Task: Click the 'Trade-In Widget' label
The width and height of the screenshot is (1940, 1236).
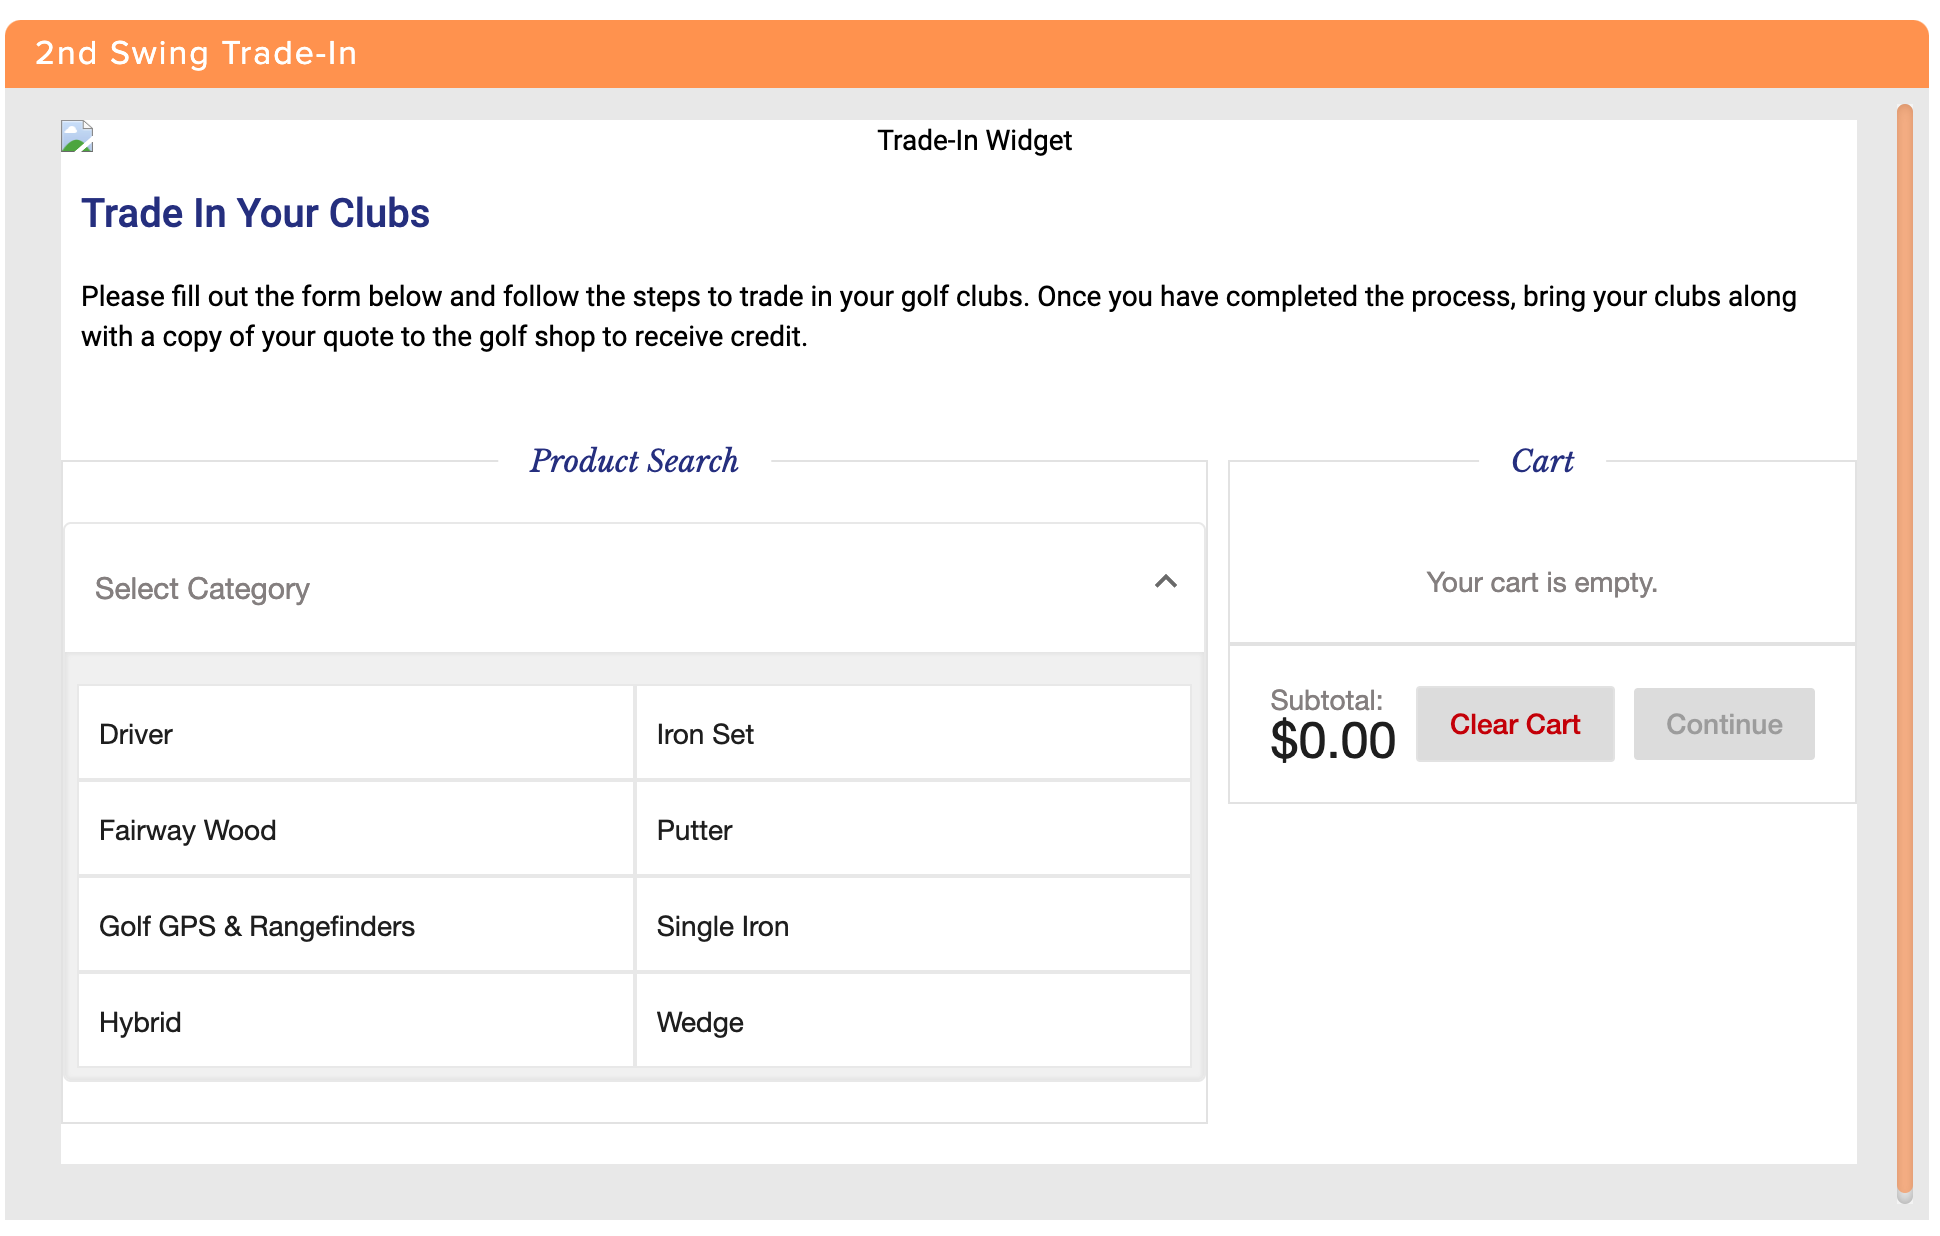Action: click(974, 140)
